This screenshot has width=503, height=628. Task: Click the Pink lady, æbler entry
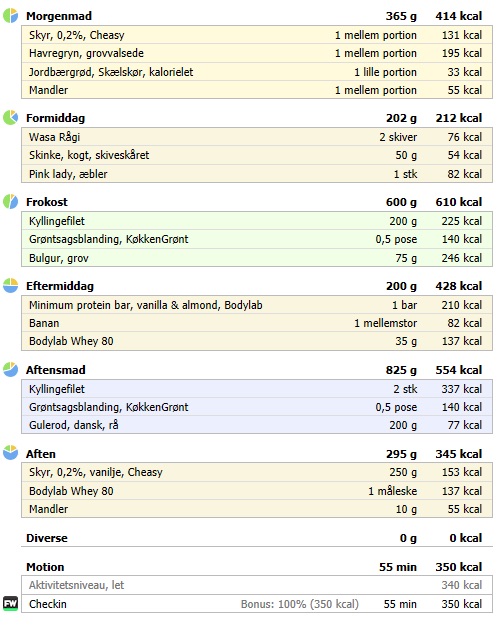pyautogui.click(x=257, y=174)
